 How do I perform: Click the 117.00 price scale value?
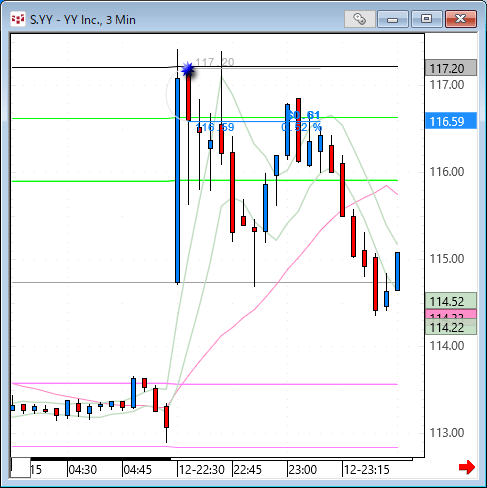pyautogui.click(x=447, y=85)
